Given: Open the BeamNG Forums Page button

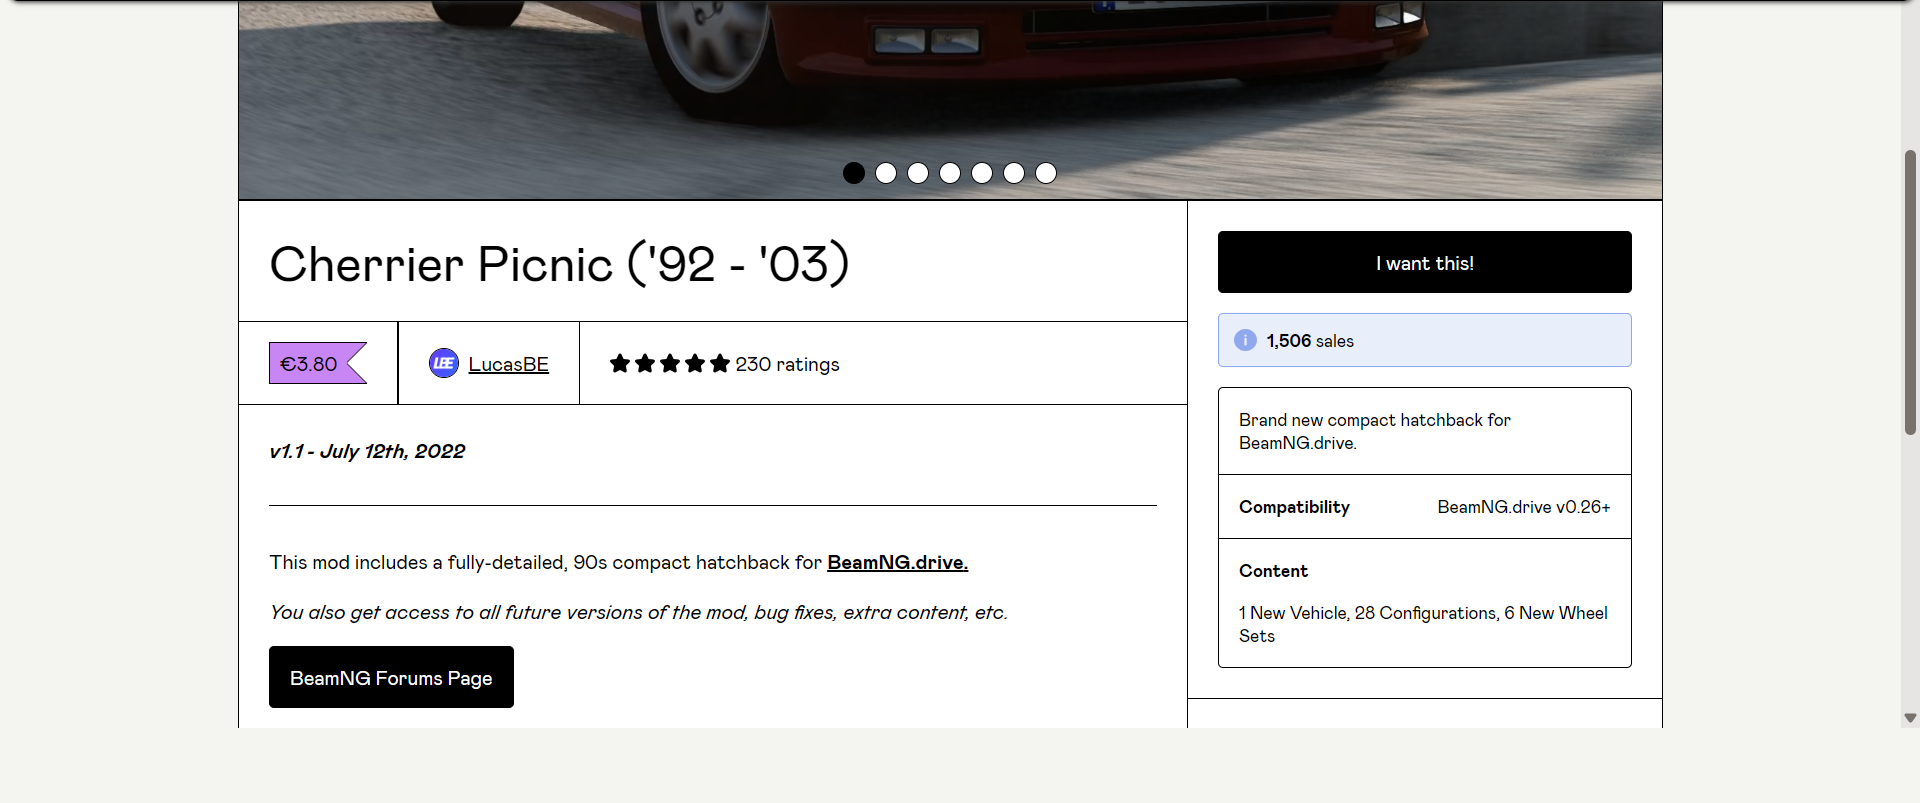Looking at the screenshot, I should pos(391,677).
